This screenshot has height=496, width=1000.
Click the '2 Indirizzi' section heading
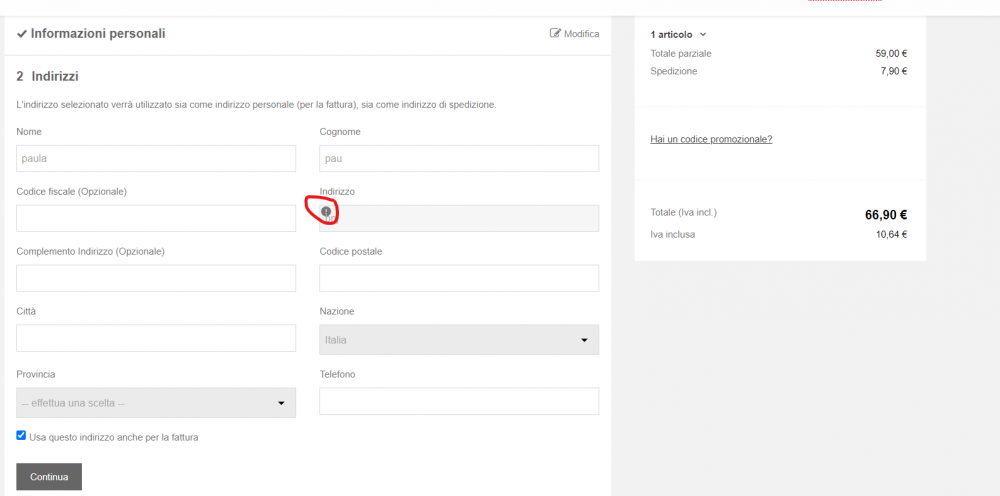click(x=47, y=77)
